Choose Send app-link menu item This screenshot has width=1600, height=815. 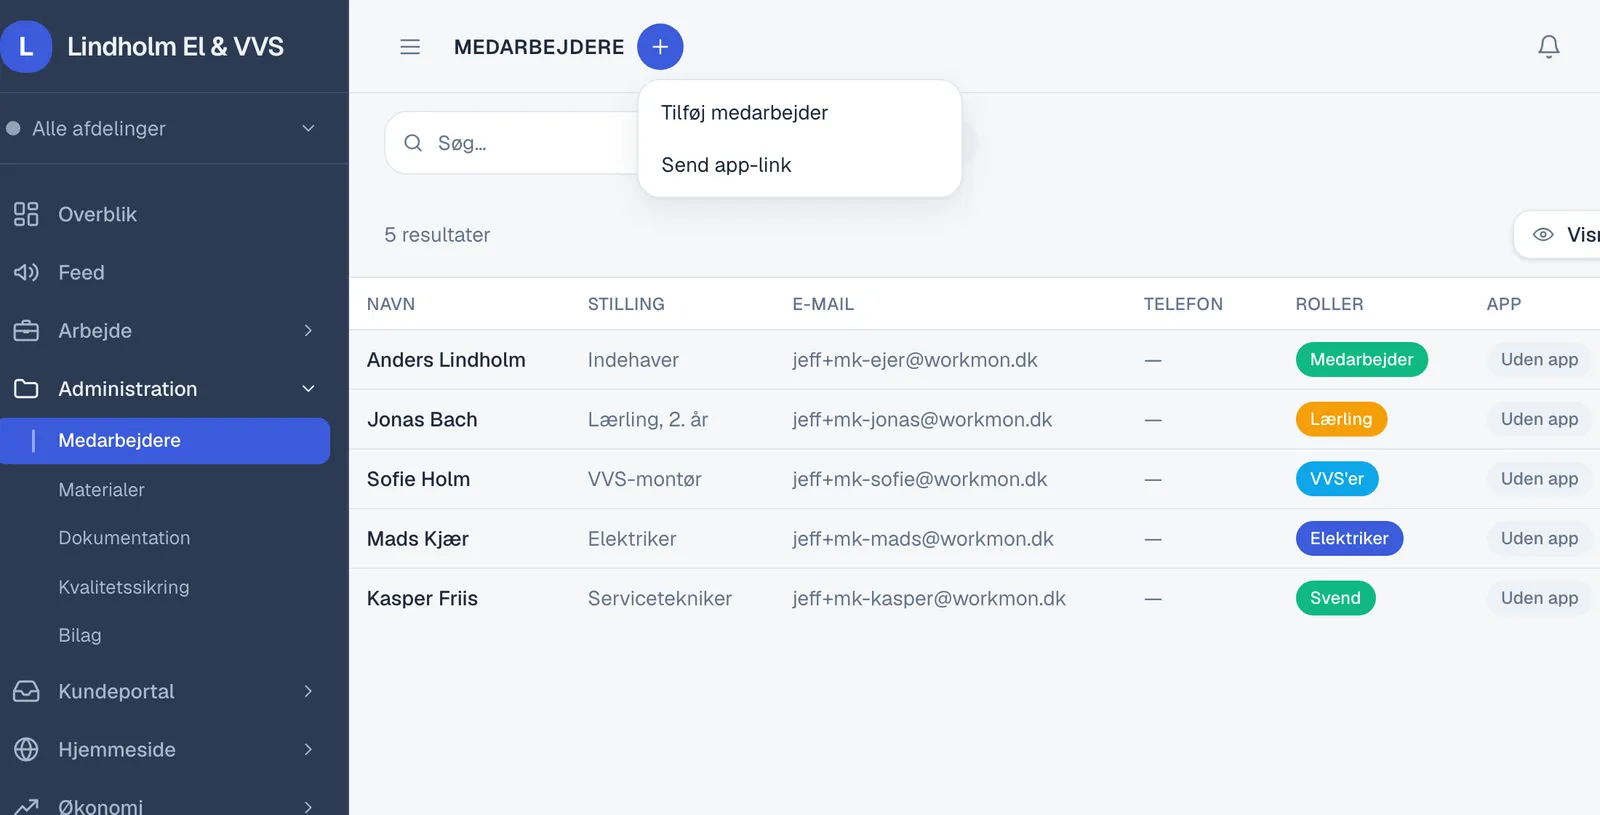pyautogui.click(x=799, y=165)
